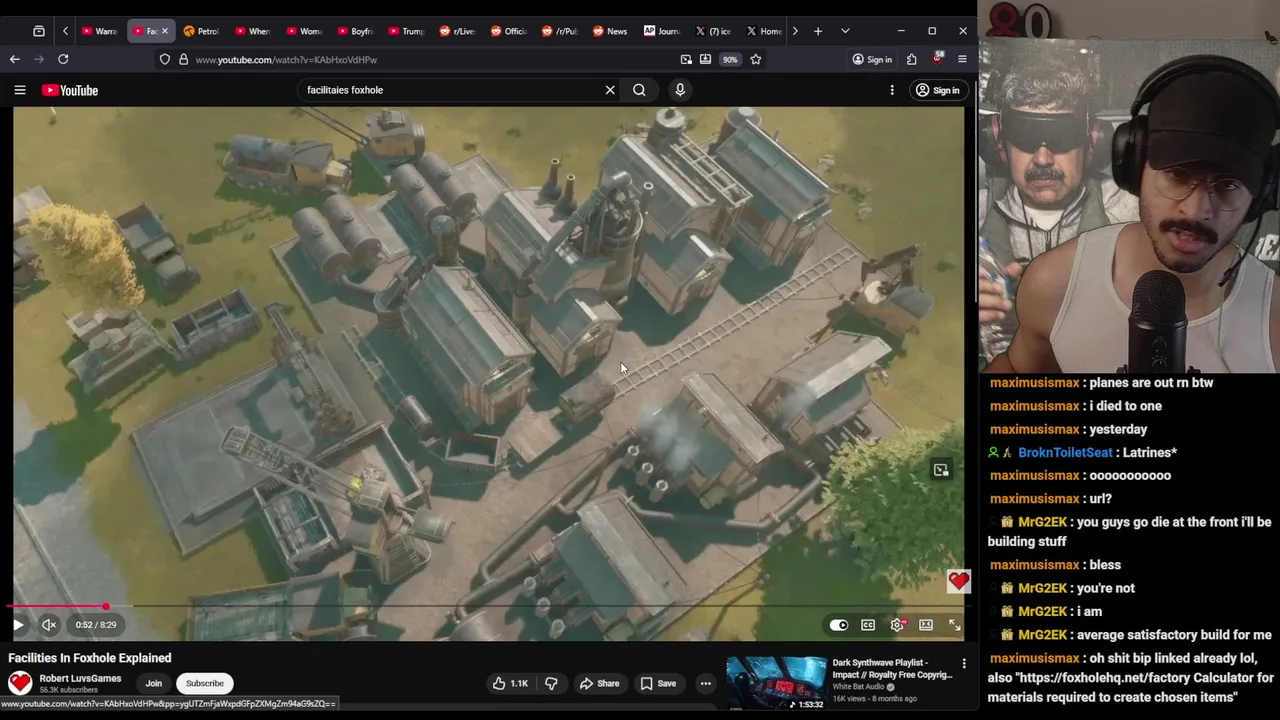The image size is (1280, 720).
Task: Bookmark this page with the star
Action: (x=756, y=59)
